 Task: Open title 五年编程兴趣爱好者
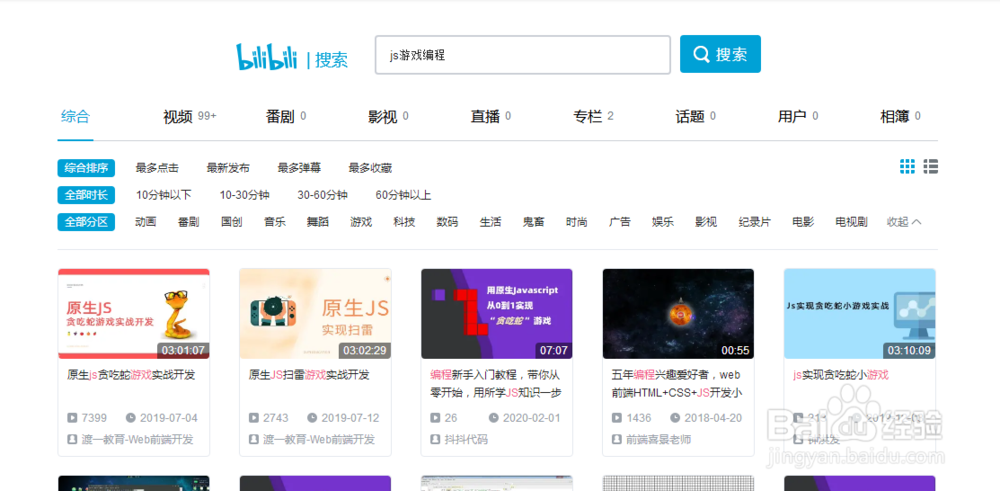(x=677, y=383)
